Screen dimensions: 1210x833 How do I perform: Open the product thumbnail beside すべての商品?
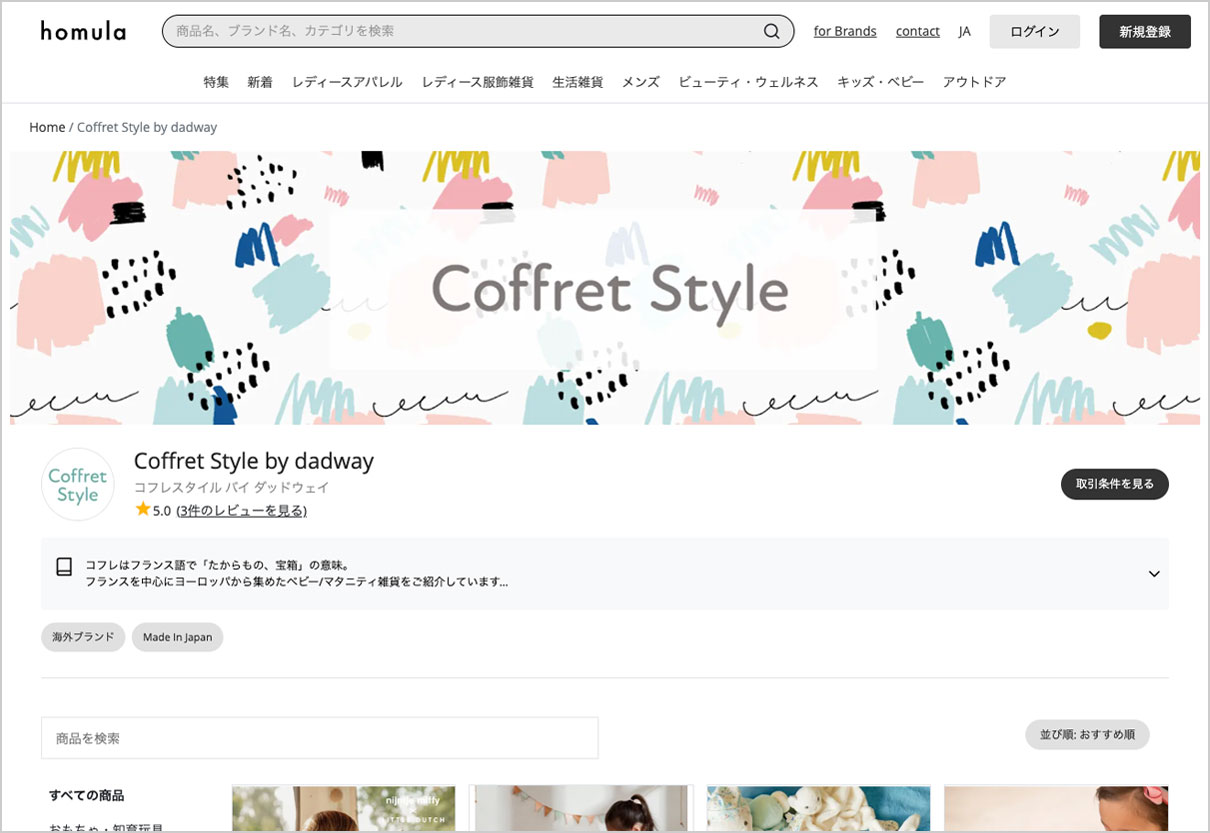(x=344, y=809)
